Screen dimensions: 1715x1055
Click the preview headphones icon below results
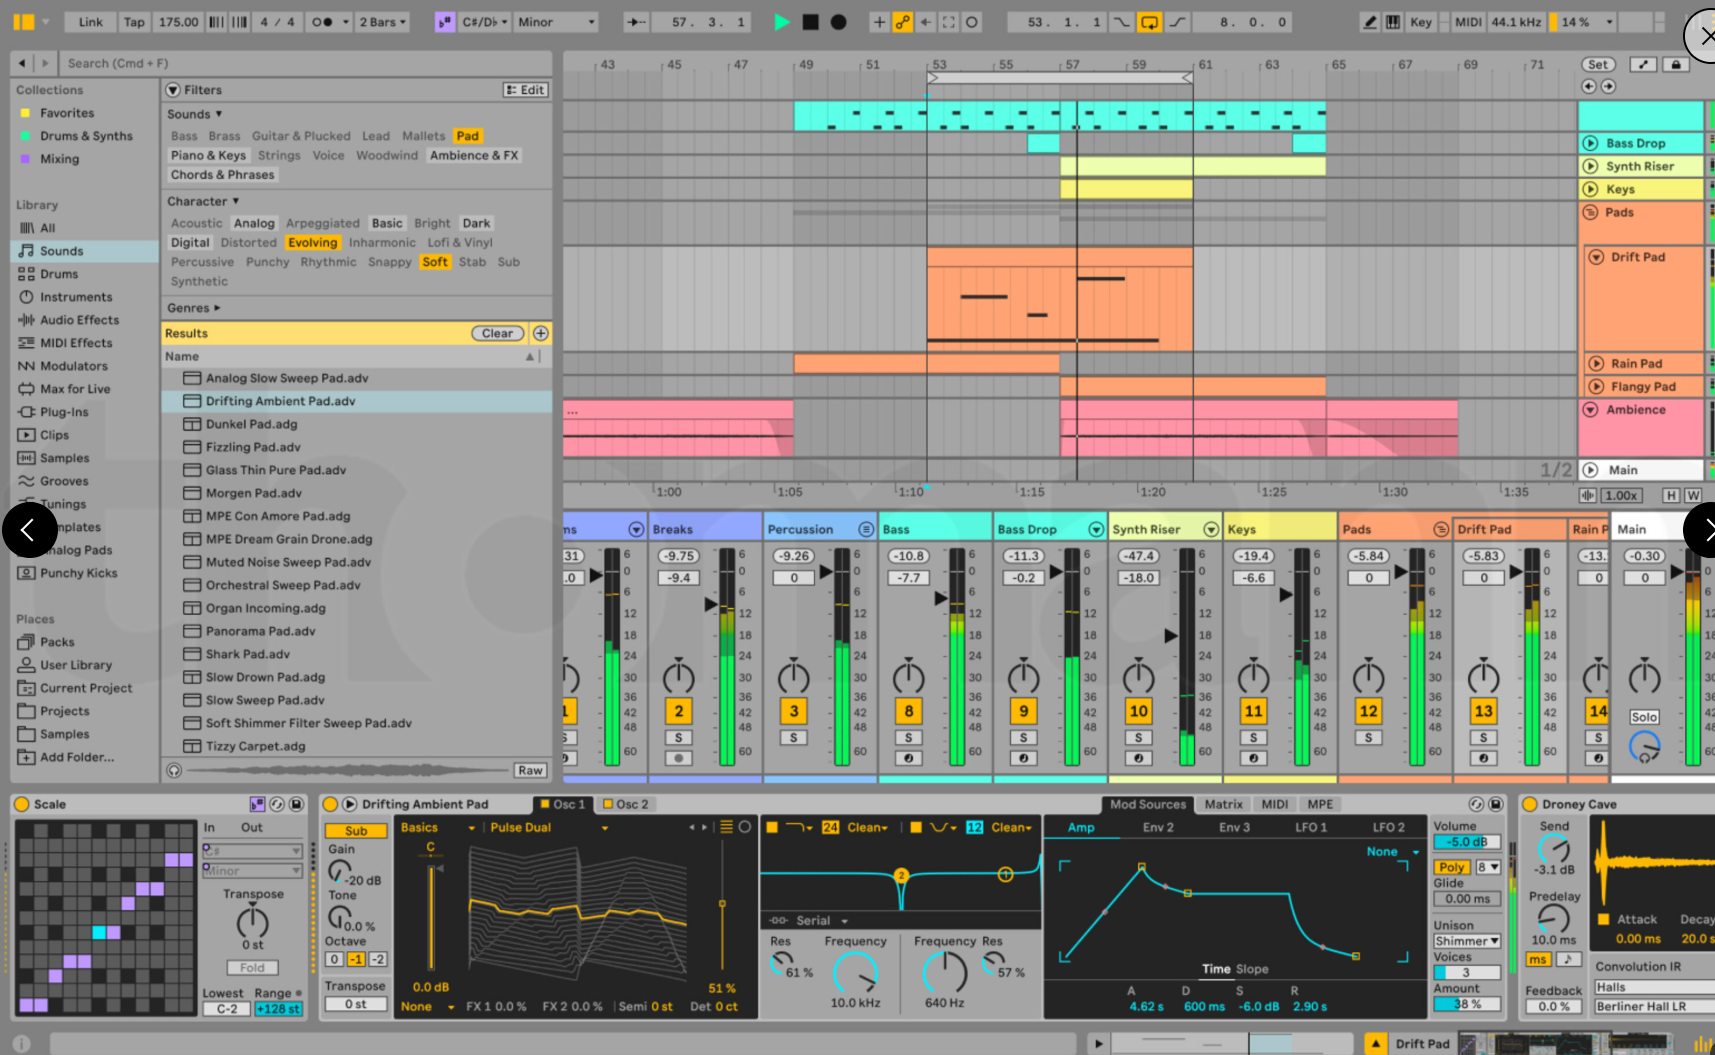click(x=174, y=770)
